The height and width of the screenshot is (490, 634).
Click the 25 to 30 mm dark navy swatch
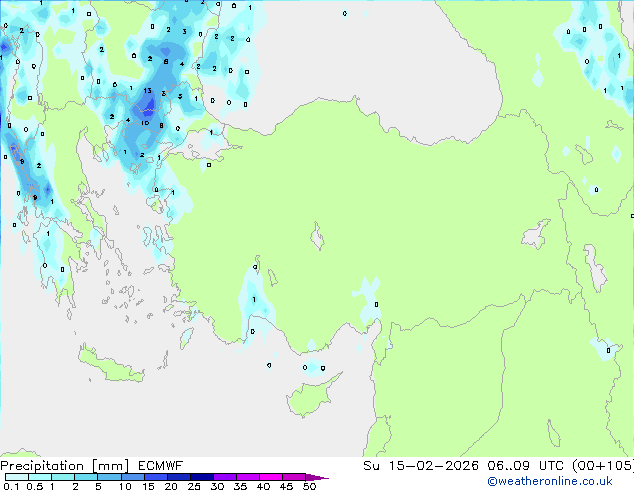pos(201,477)
